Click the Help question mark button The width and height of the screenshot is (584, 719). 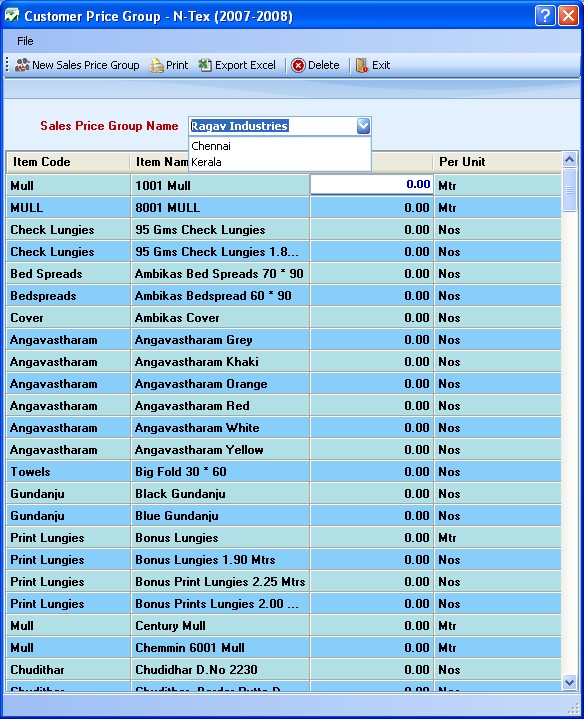point(545,16)
